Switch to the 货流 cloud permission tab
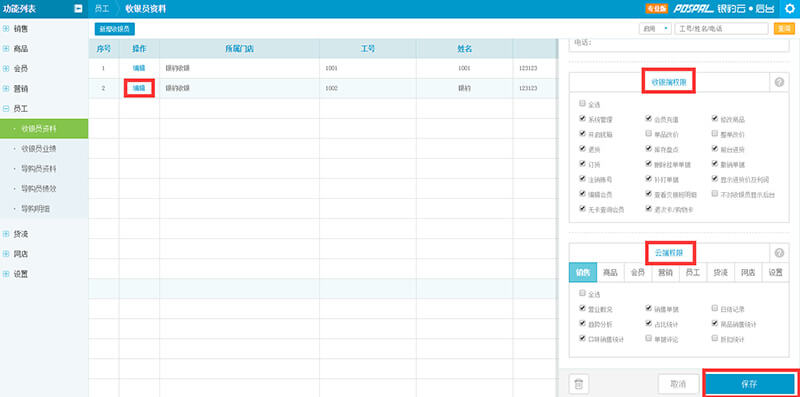Screen dimensions: 800x397 pyautogui.click(x=720, y=272)
